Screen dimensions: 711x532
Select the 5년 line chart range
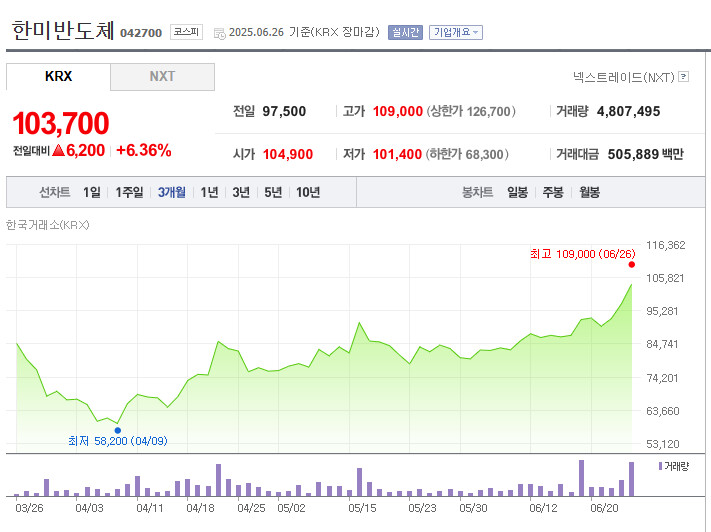pyautogui.click(x=273, y=192)
